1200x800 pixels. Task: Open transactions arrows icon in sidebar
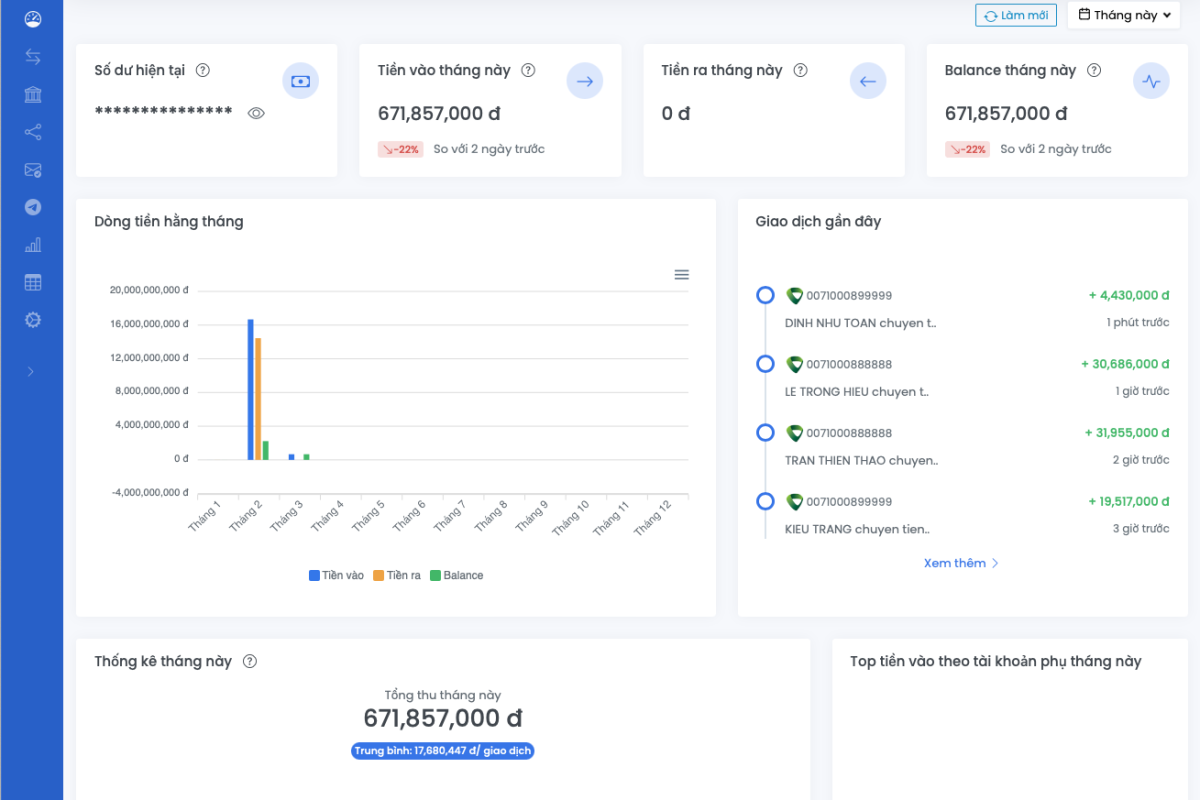(x=33, y=57)
